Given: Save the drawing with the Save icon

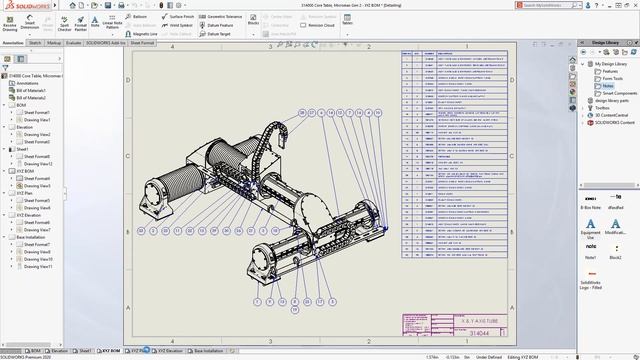Looking at the screenshot, I should (x=108, y=5).
